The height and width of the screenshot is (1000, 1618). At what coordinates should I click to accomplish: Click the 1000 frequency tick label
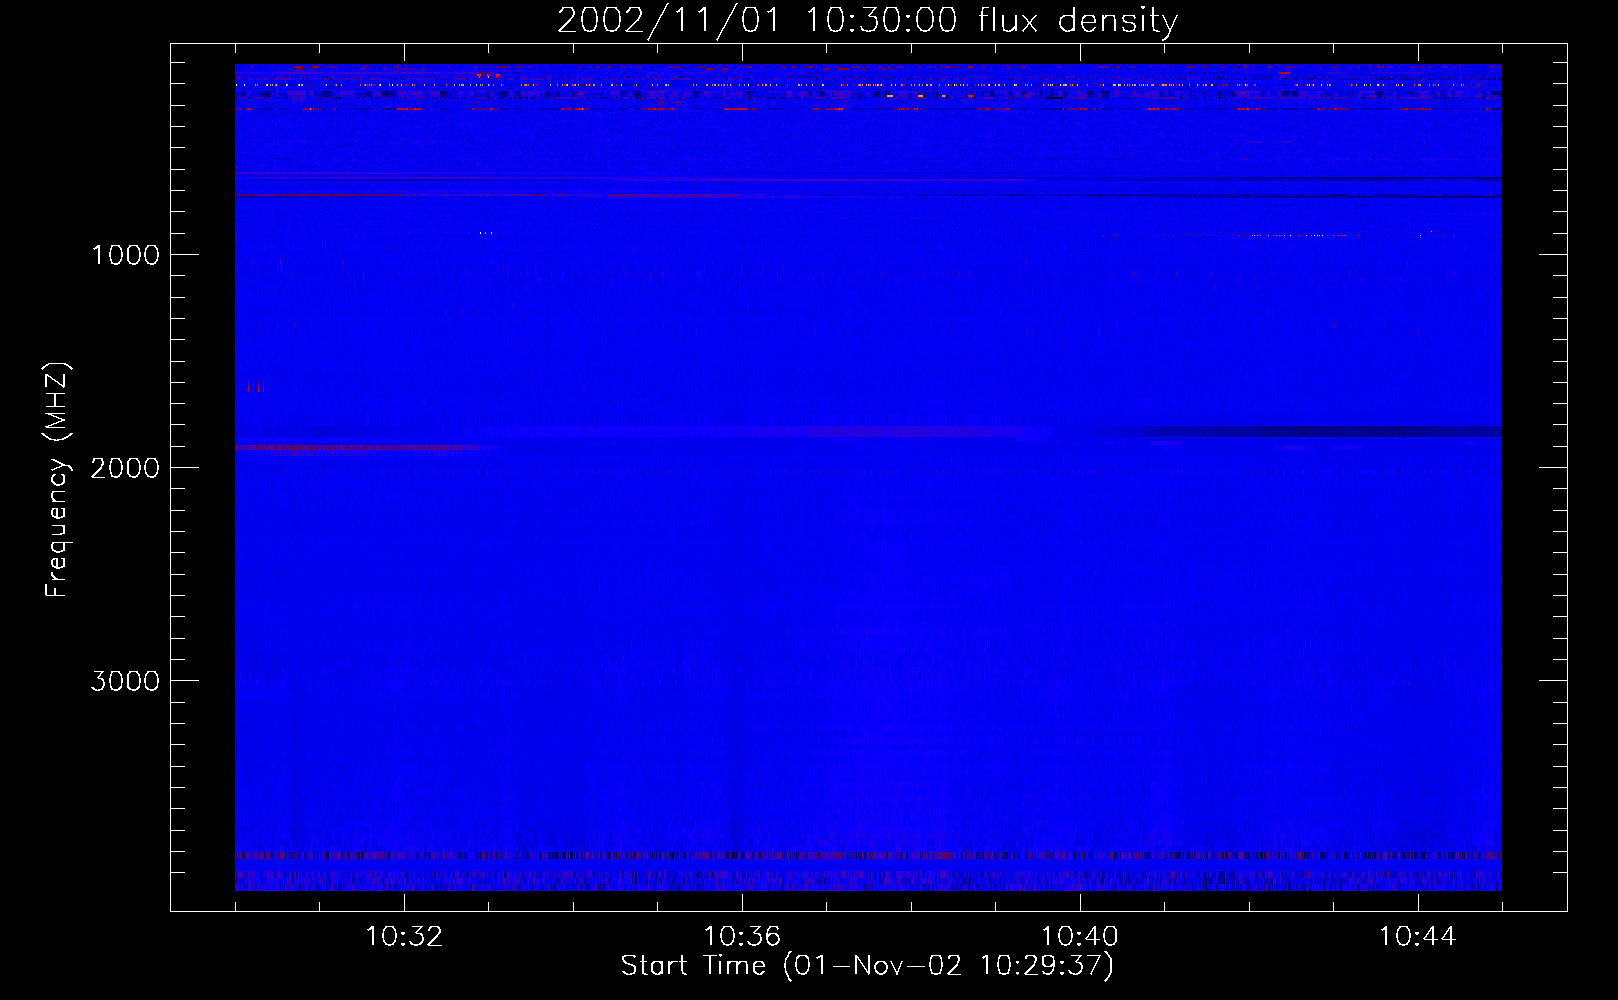coord(125,255)
